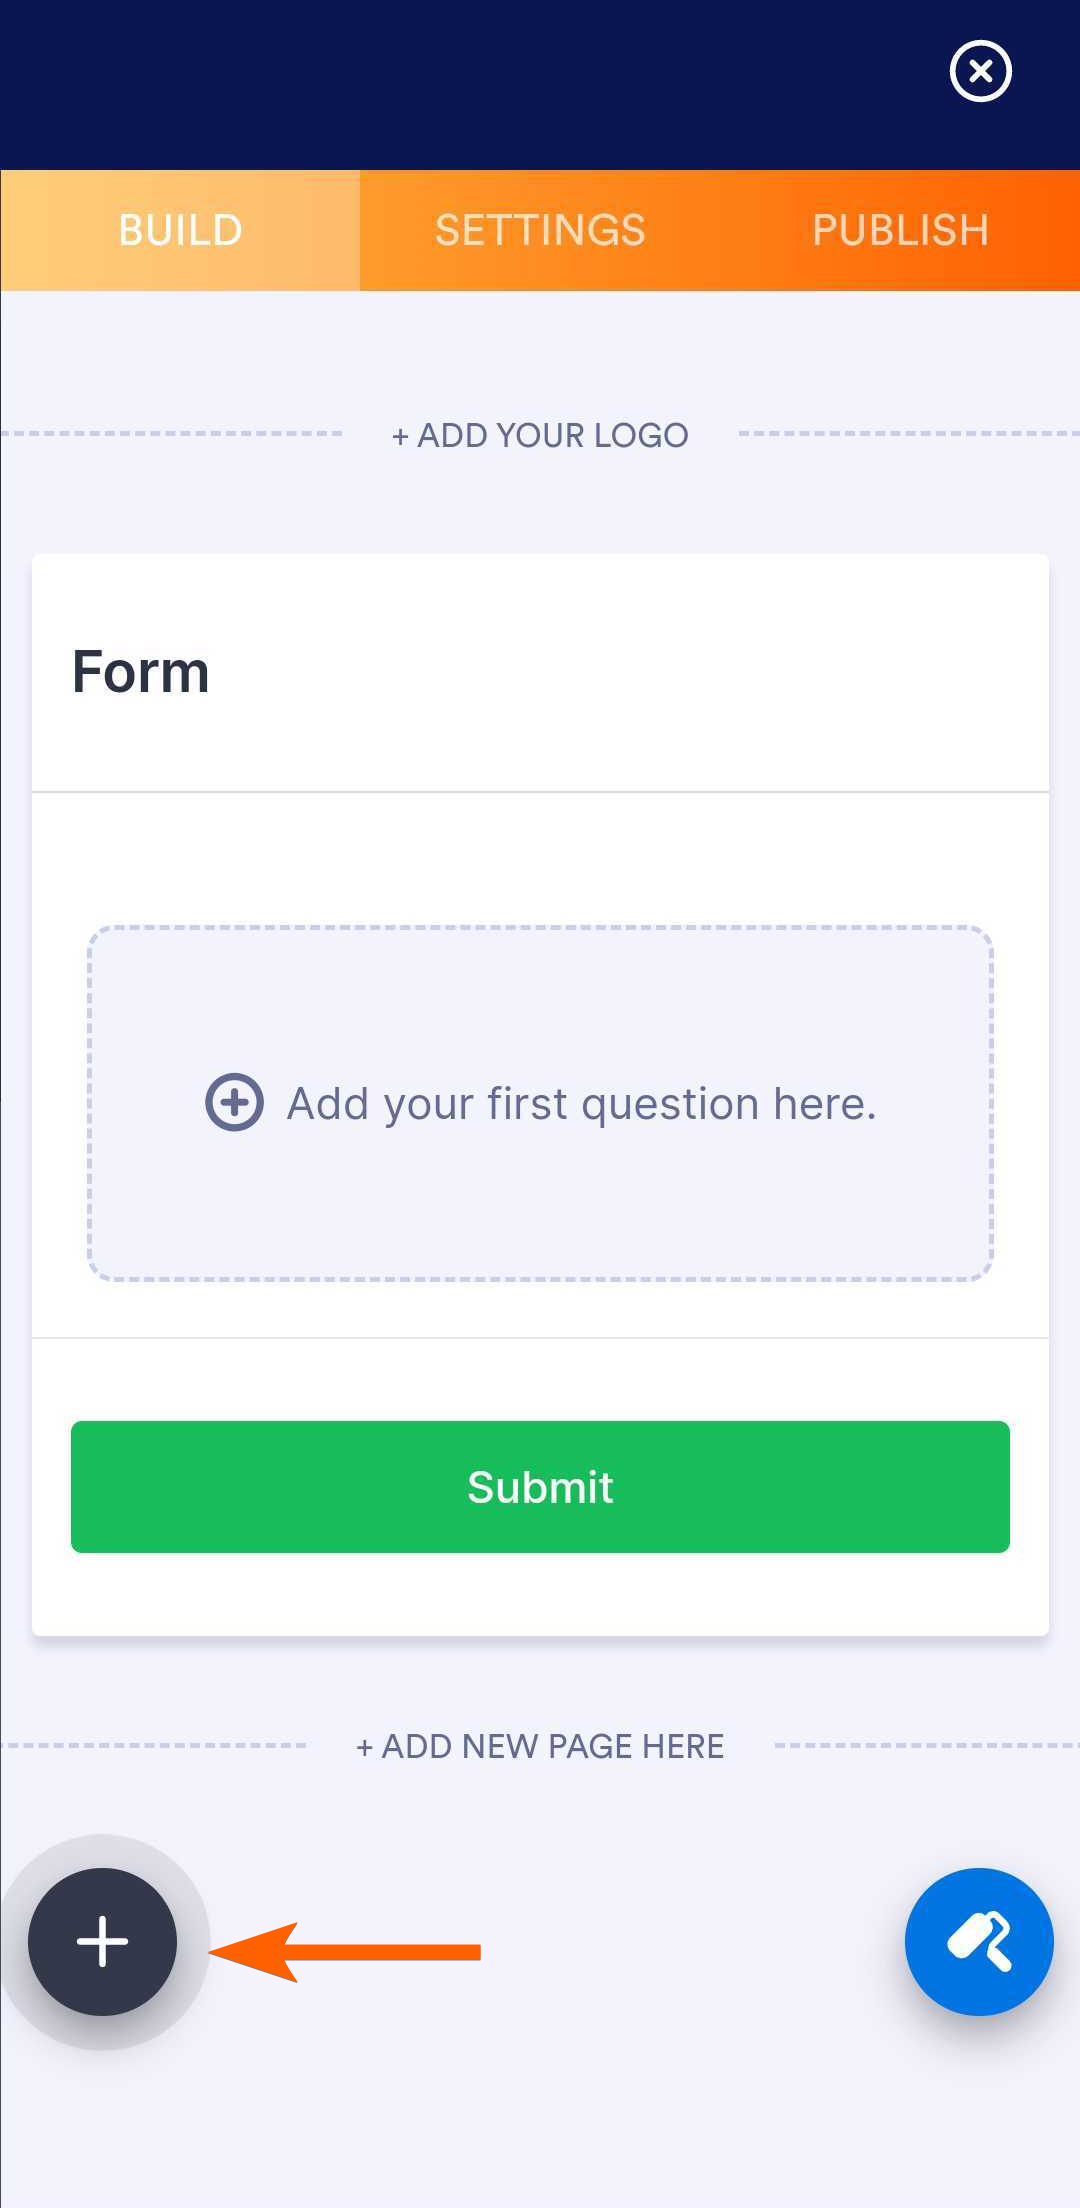This screenshot has height=2208, width=1080.
Task: Open the PUBLISH tab
Action: click(x=899, y=229)
